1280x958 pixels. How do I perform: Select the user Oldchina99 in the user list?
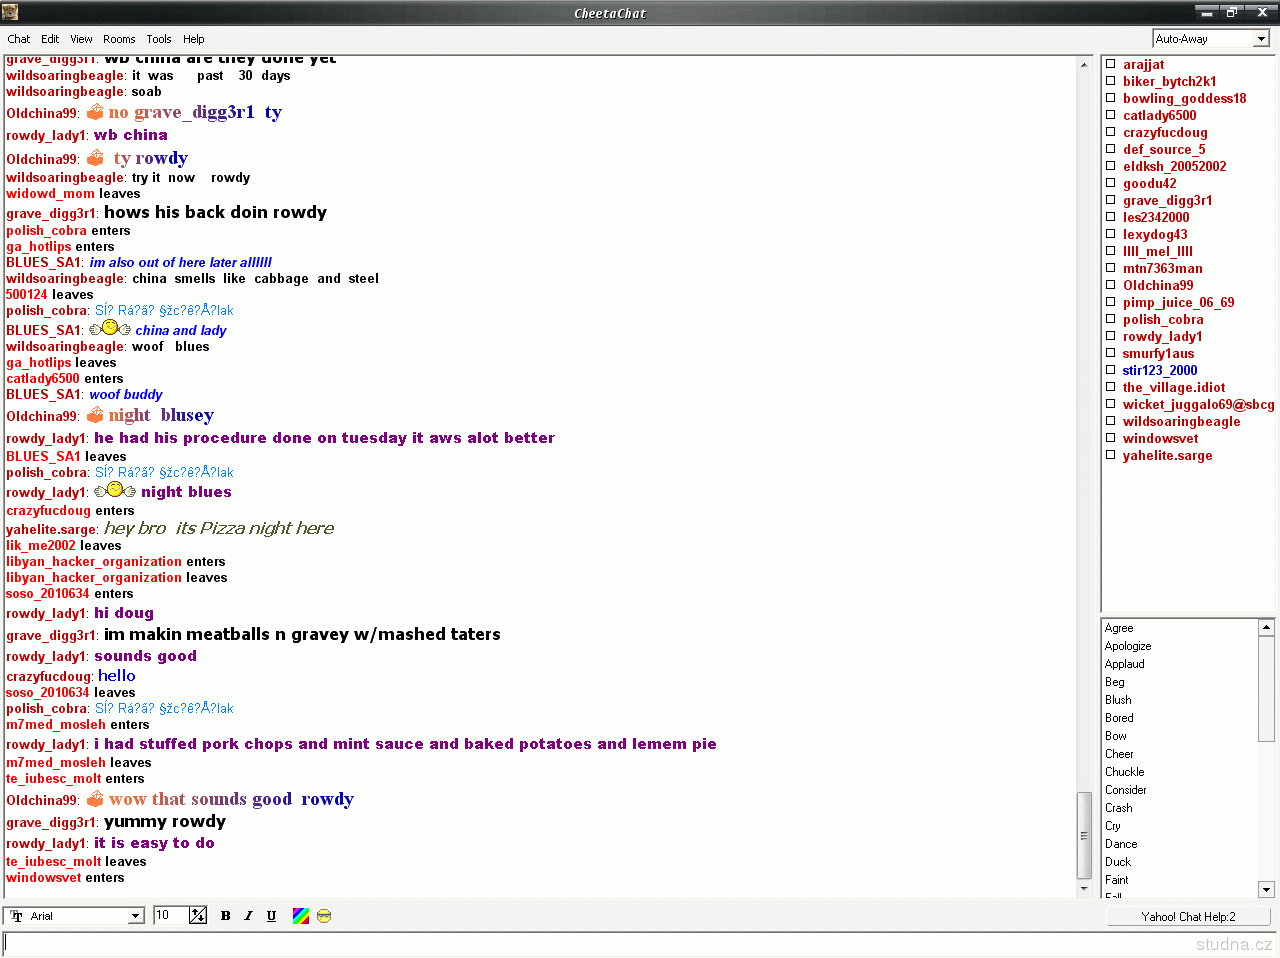point(1157,285)
